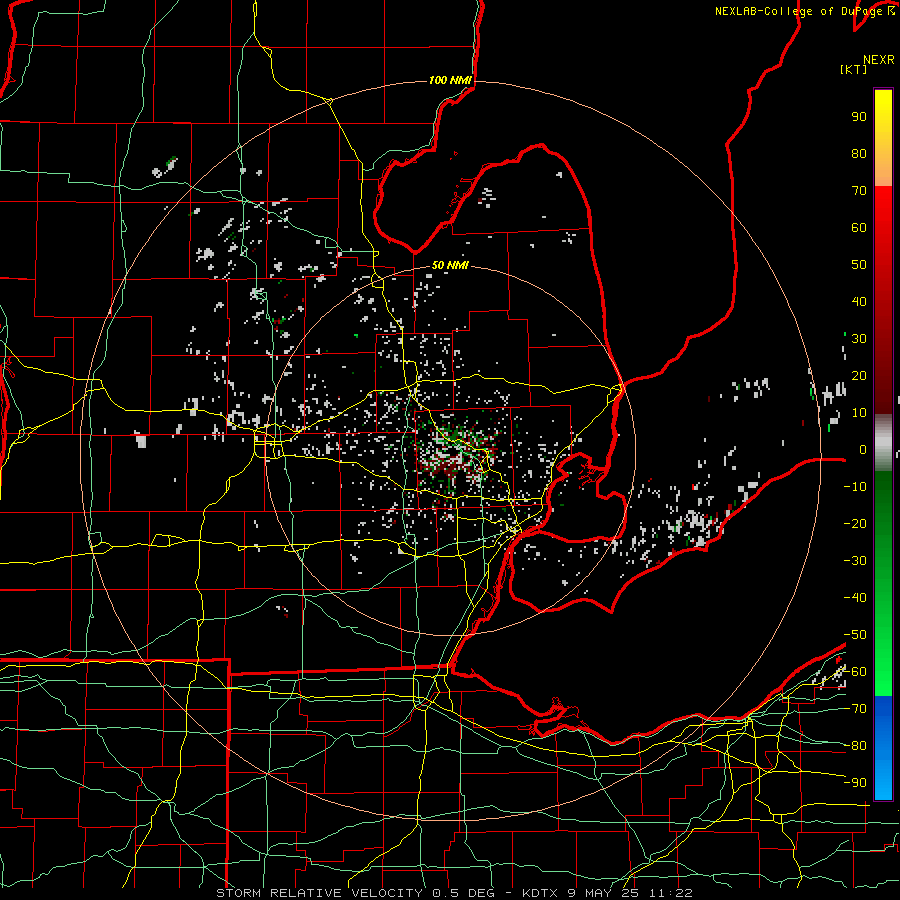Click the 70 value on velocity scale
Viewport: 900px width, 900px height.
[859, 191]
